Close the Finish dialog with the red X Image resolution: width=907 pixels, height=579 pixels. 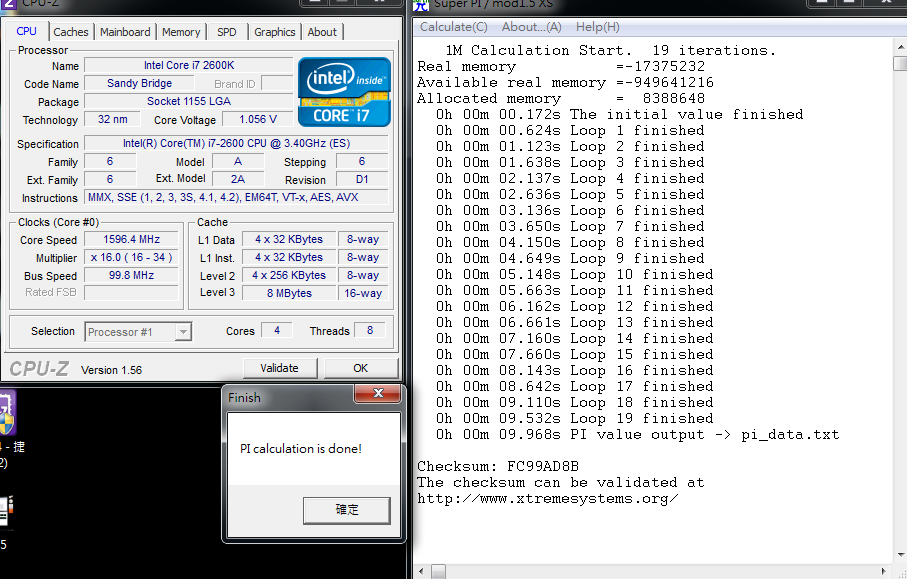[x=378, y=393]
